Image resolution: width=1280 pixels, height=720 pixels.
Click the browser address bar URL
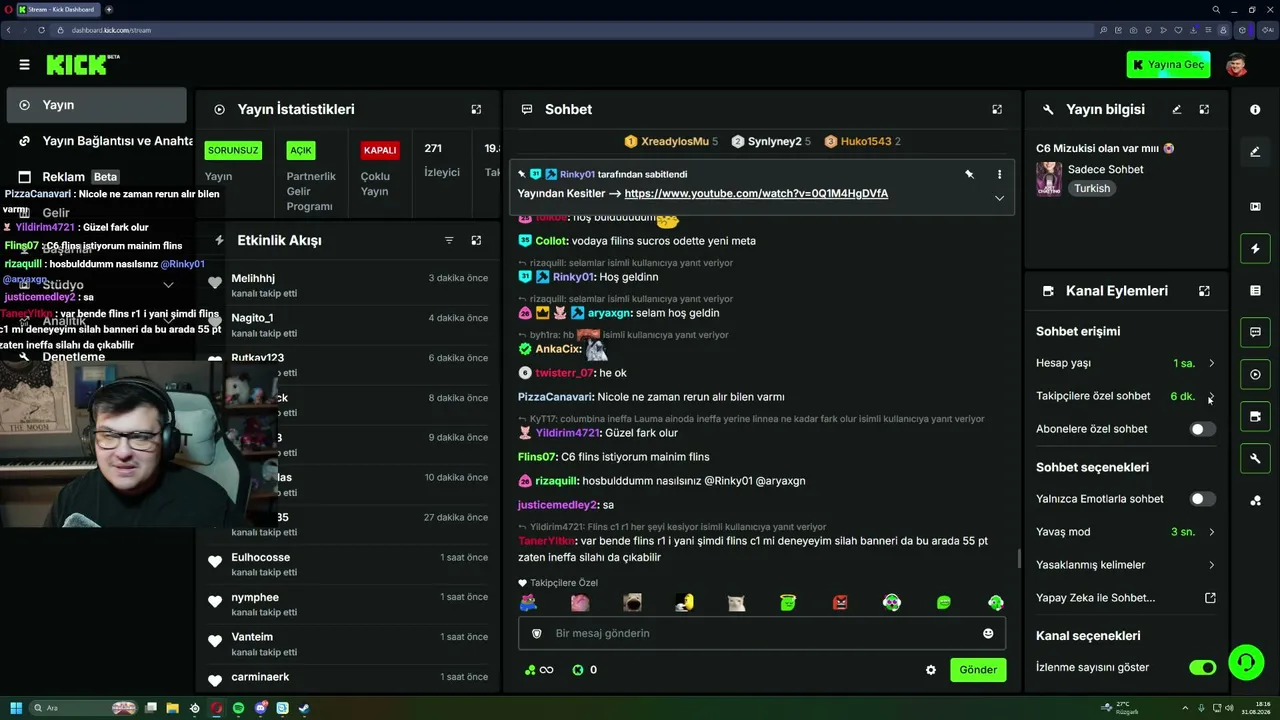(x=111, y=30)
